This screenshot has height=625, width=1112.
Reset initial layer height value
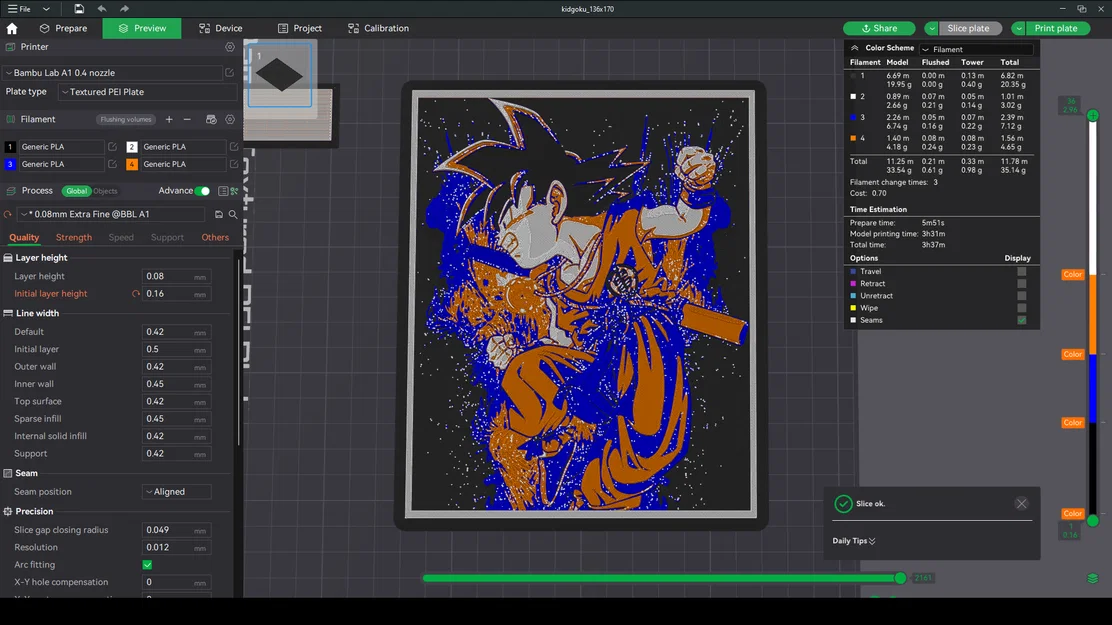click(135, 294)
